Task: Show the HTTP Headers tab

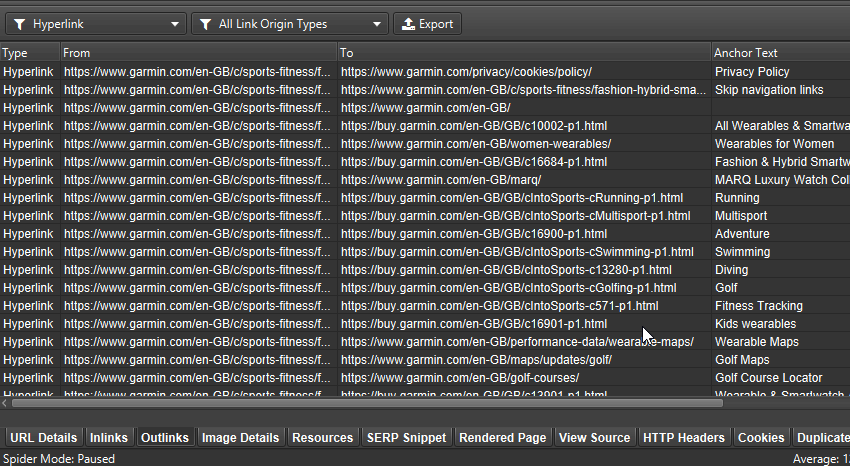Action: pyautogui.click(x=684, y=438)
